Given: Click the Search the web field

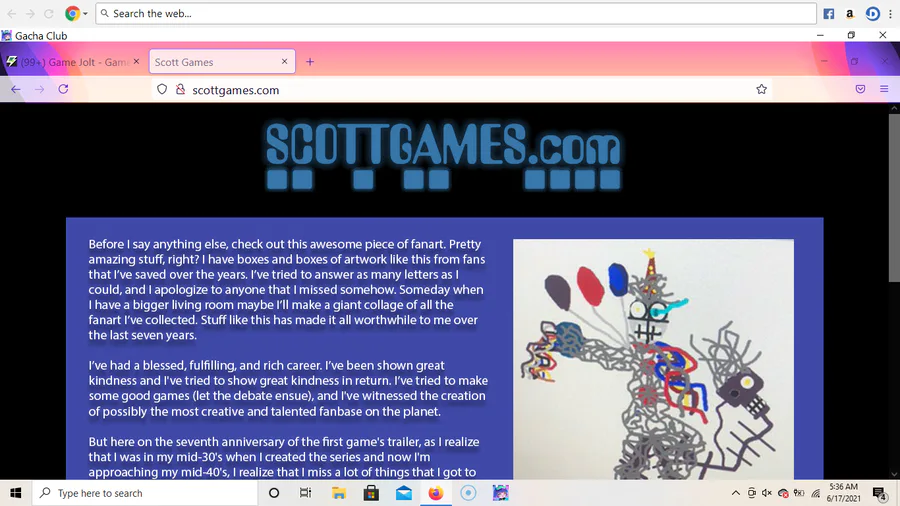Looking at the screenshot, I should [456, 13].
